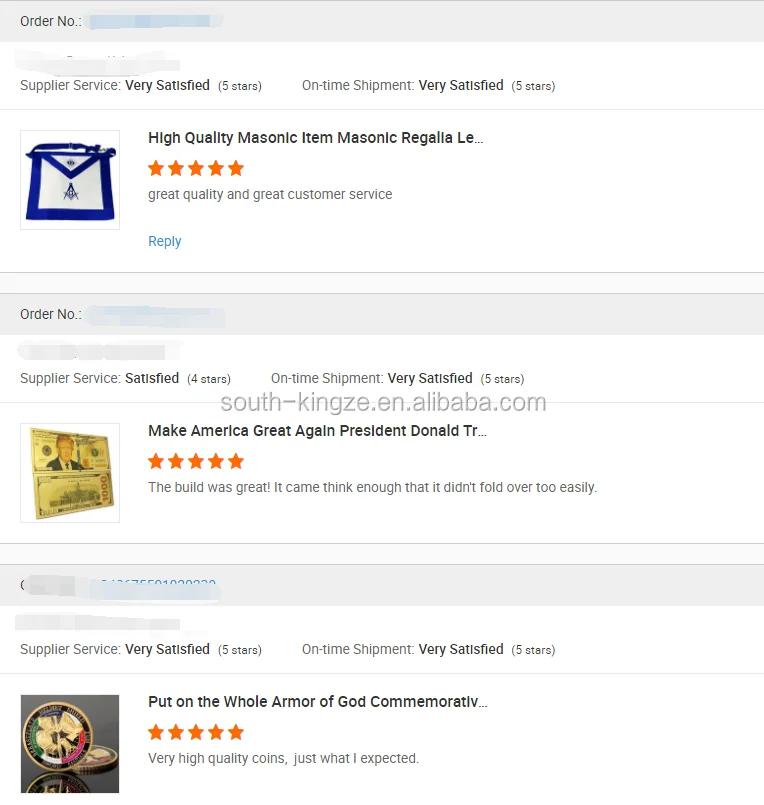Image resolution: width=764 pixels, height=805 pixels.
Task: Click second star of Masonic item rating
Action: 176,168
